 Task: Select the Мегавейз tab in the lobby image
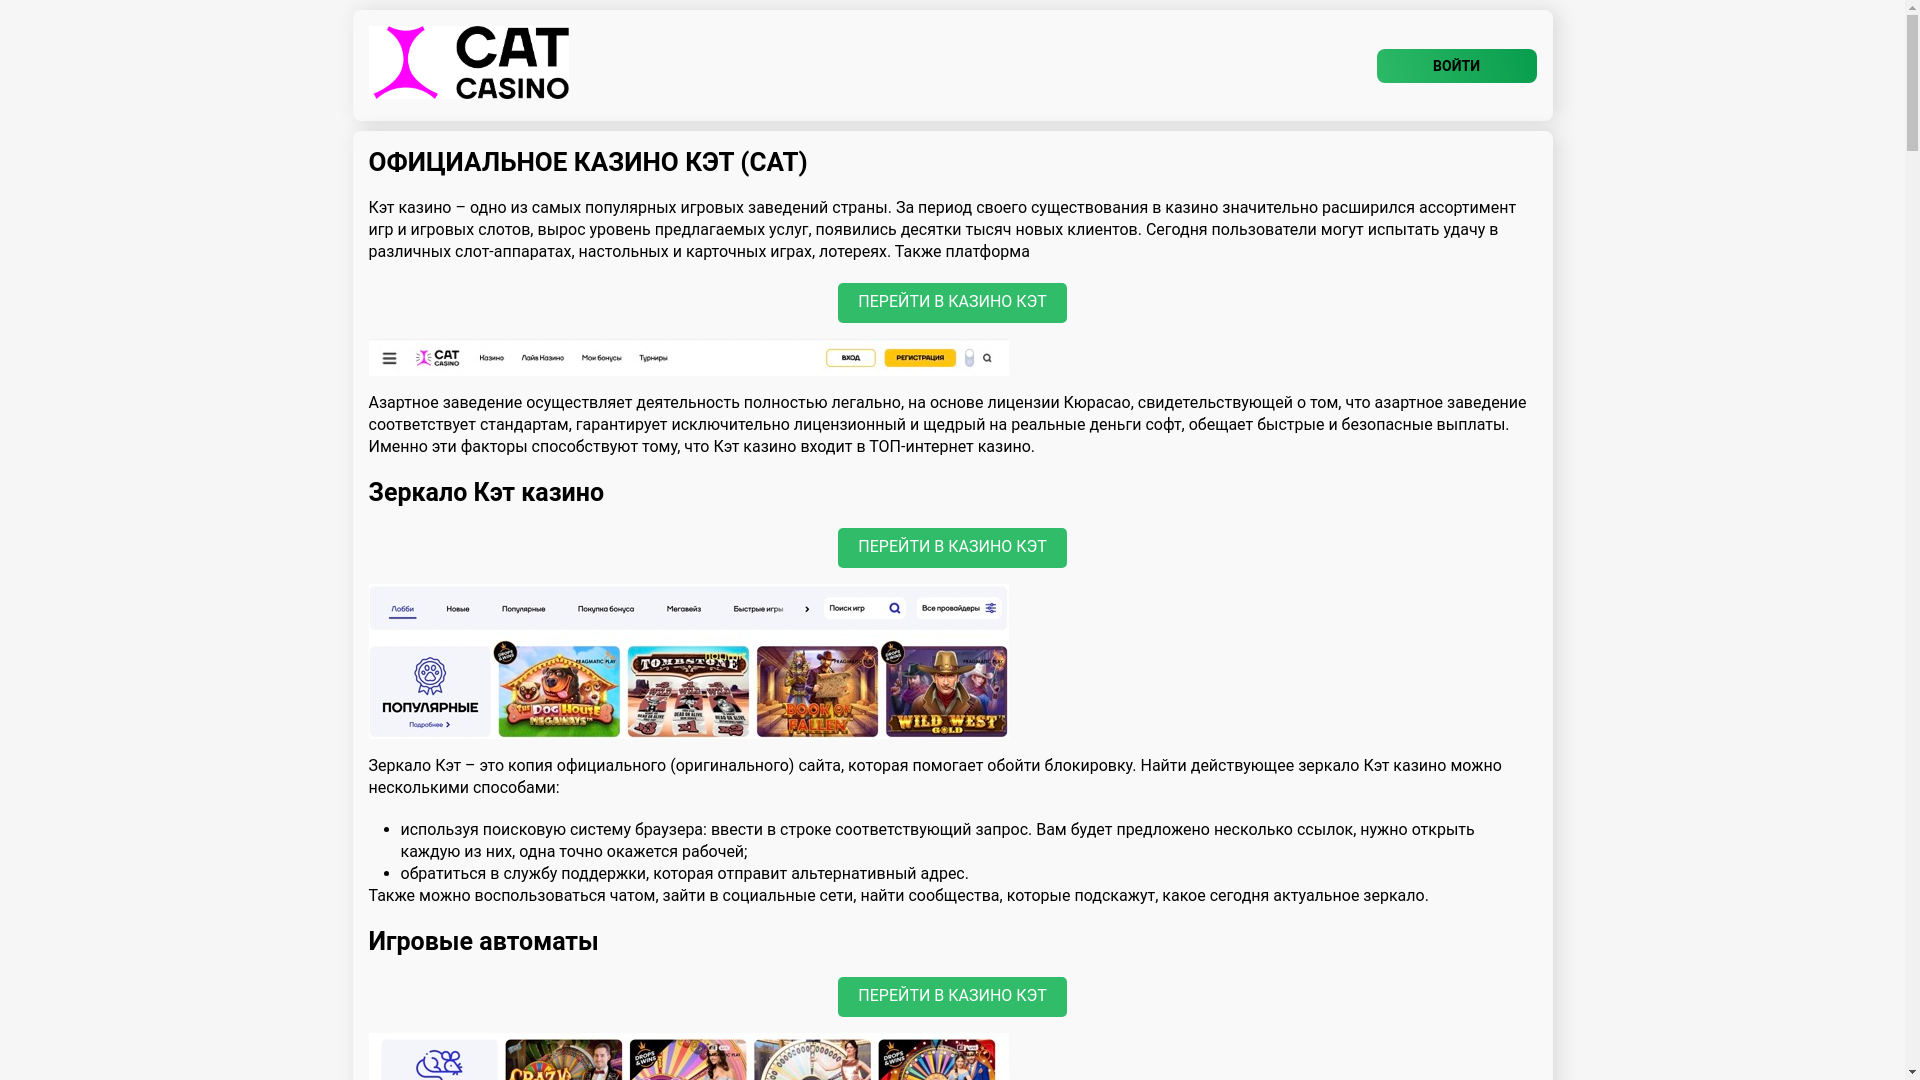tap(684, 609)
